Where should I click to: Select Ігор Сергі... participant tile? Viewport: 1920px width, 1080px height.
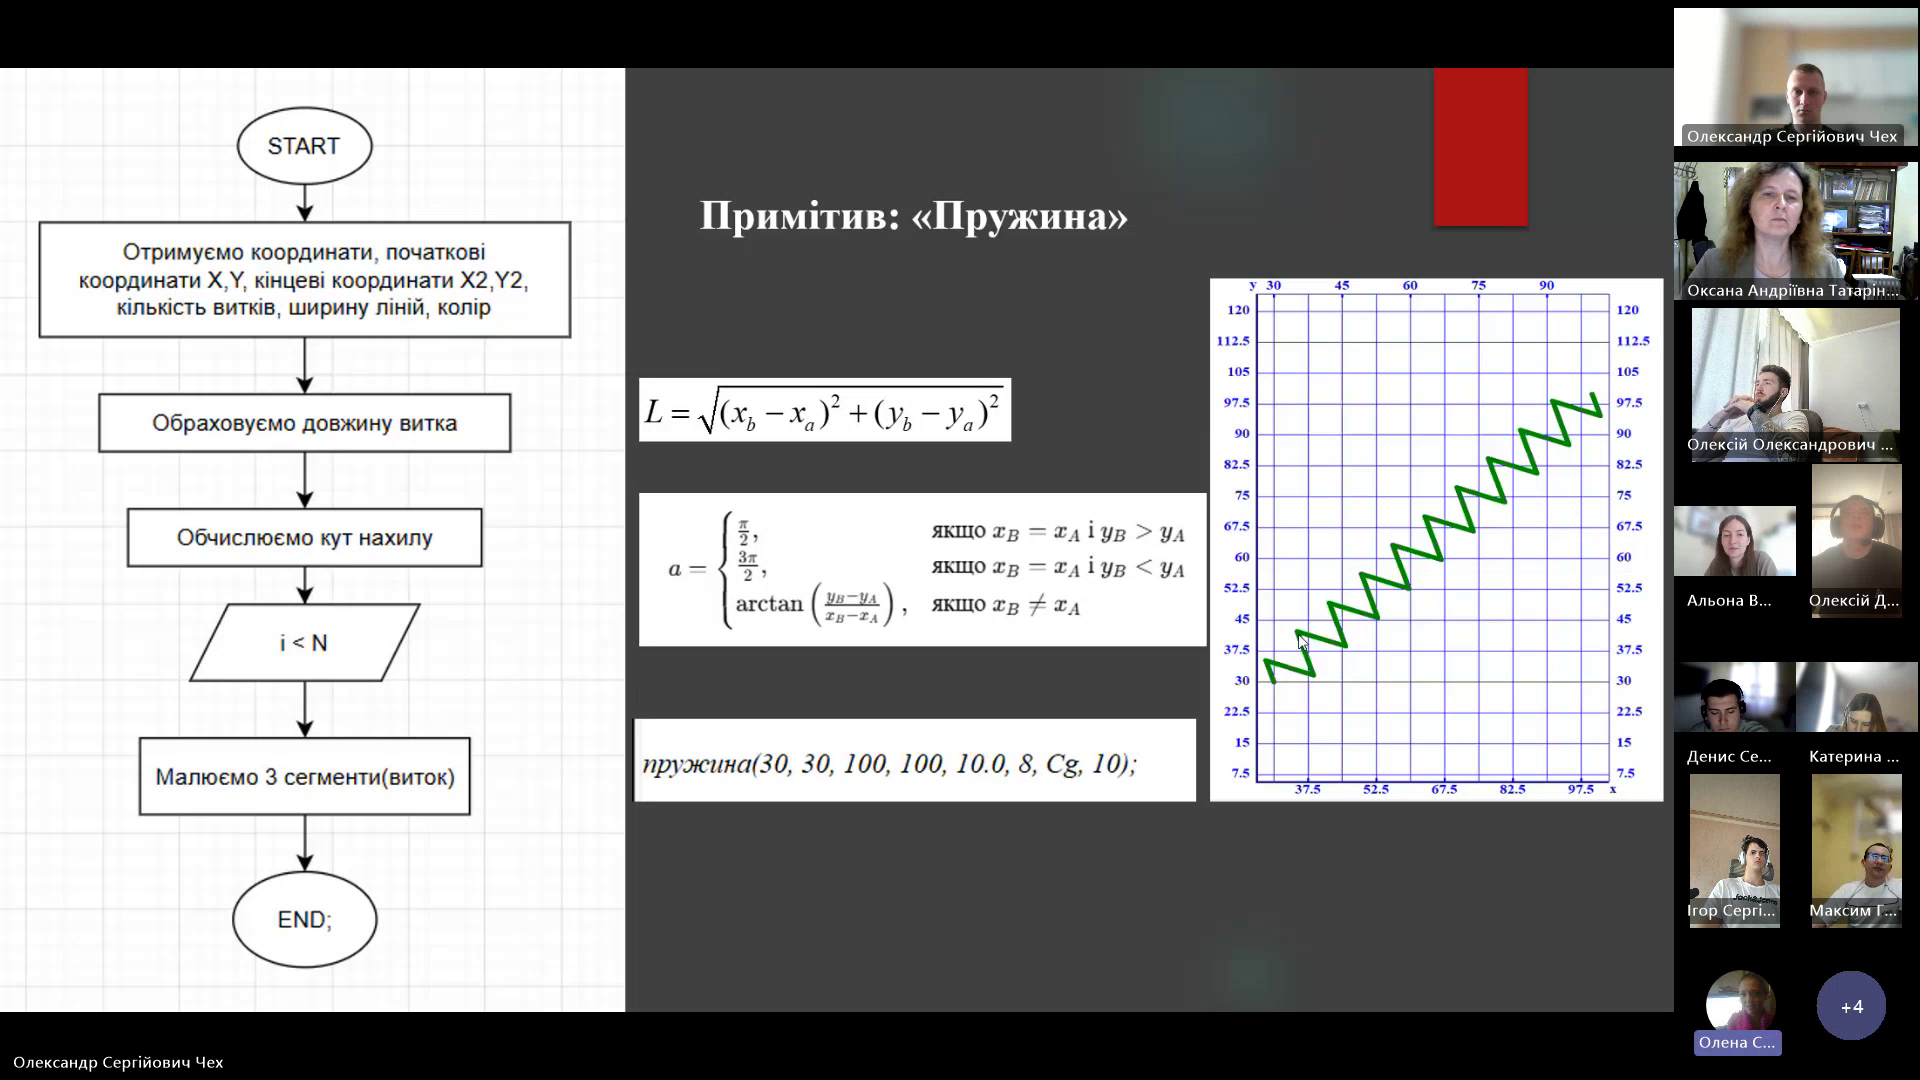tap(1734, 850)
